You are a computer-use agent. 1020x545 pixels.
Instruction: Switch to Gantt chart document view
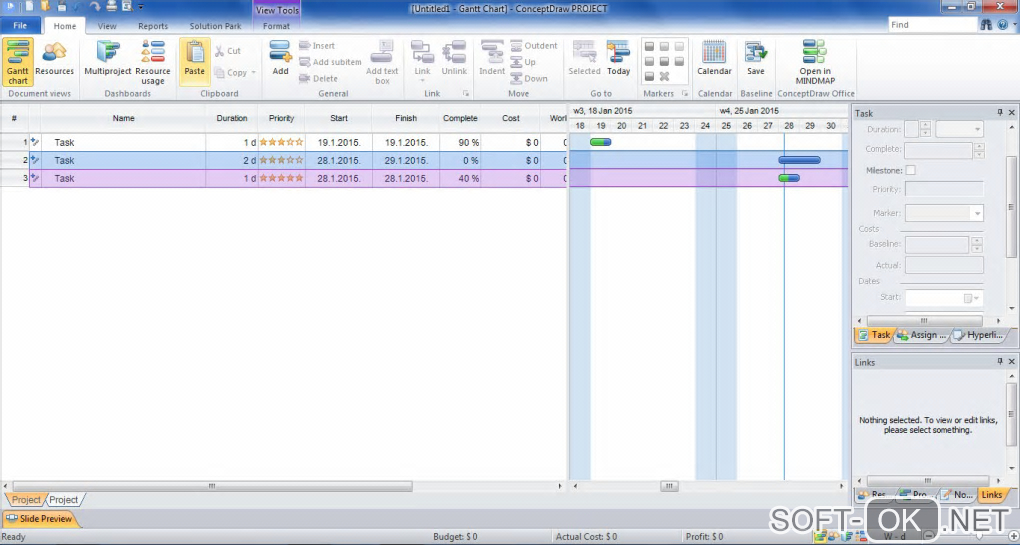click(x=18, y=62)
